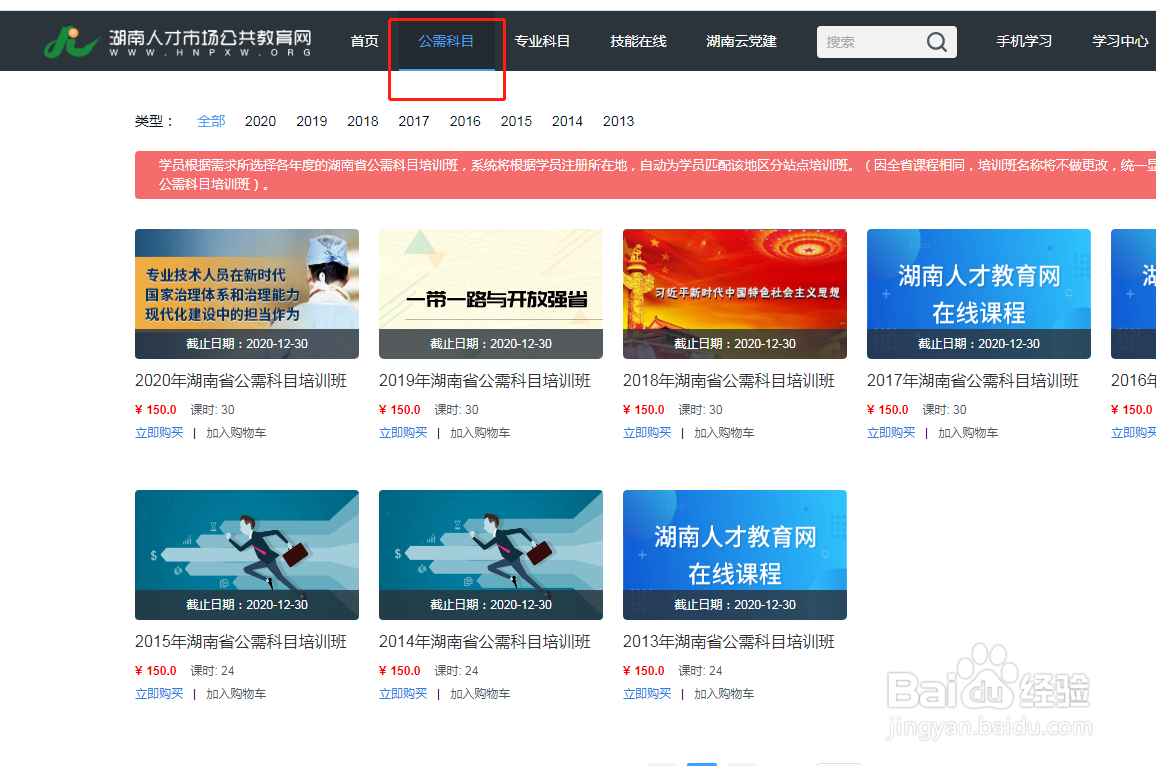Filter courses by year 2013
This screenshot has height=766, width=1156.
click(619, 121)
